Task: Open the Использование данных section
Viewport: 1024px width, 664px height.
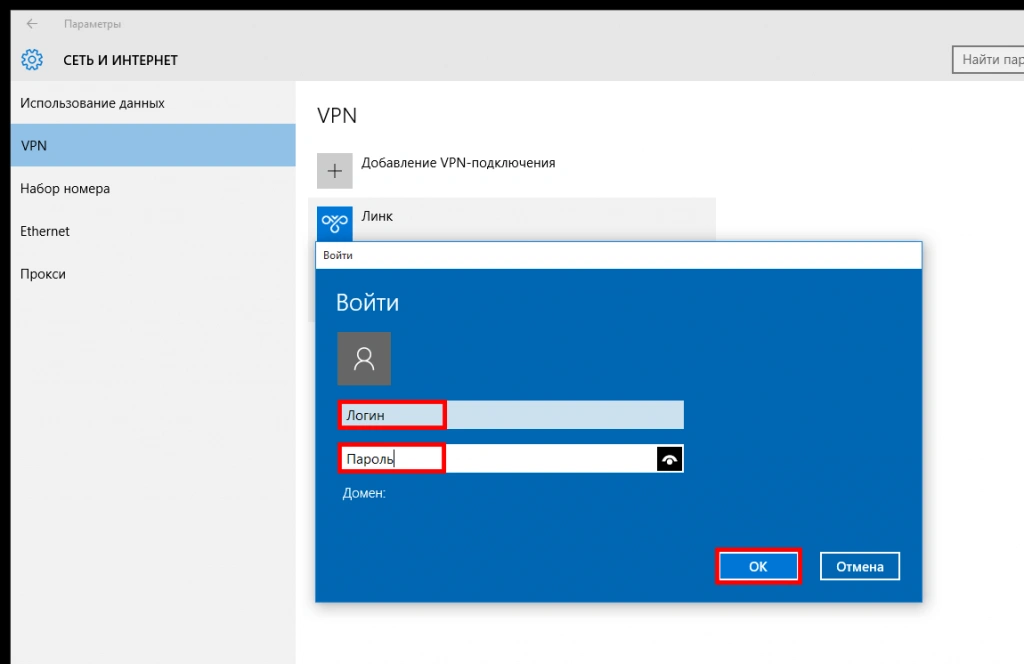Action: pos(93,103)
